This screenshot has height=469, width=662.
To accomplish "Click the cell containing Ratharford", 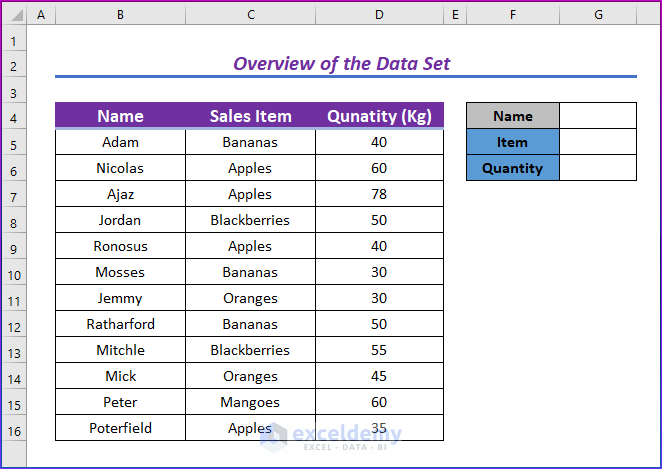I will [120, 324].
